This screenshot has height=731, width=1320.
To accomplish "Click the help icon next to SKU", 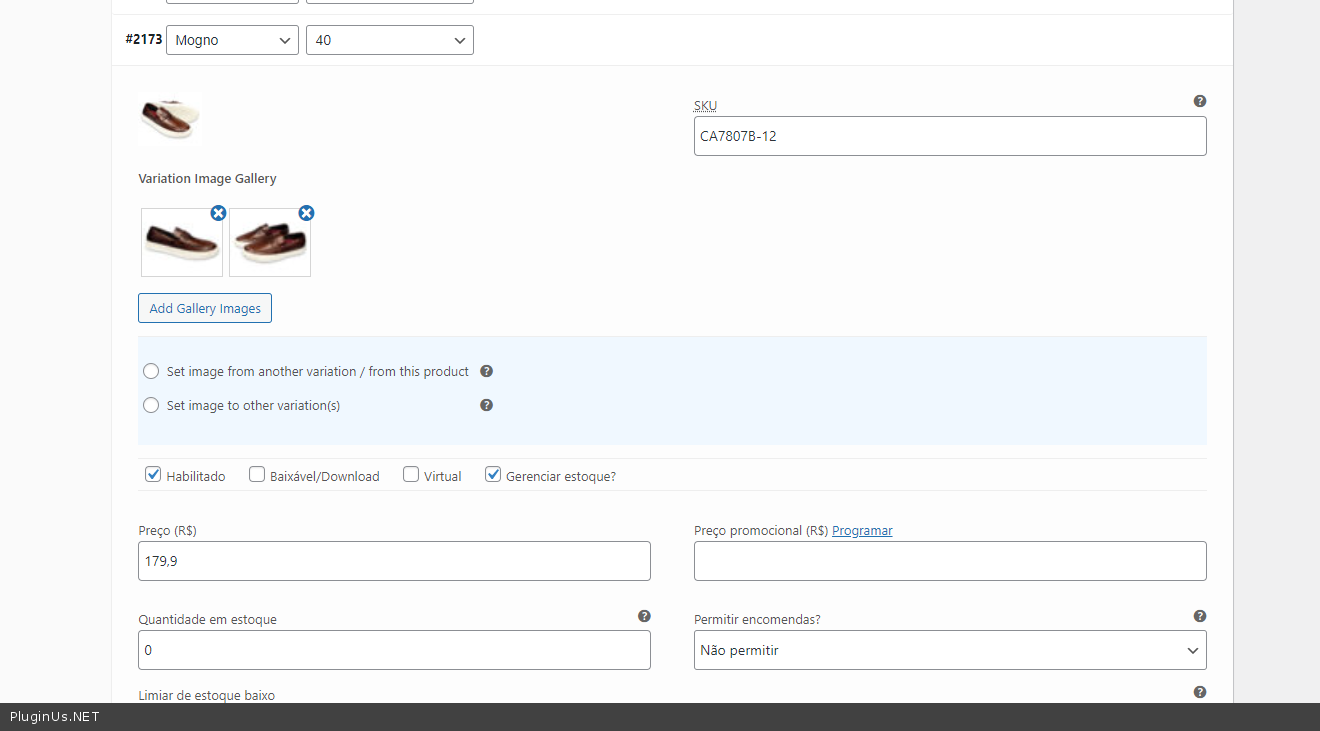I will [x=1200, y=101].
